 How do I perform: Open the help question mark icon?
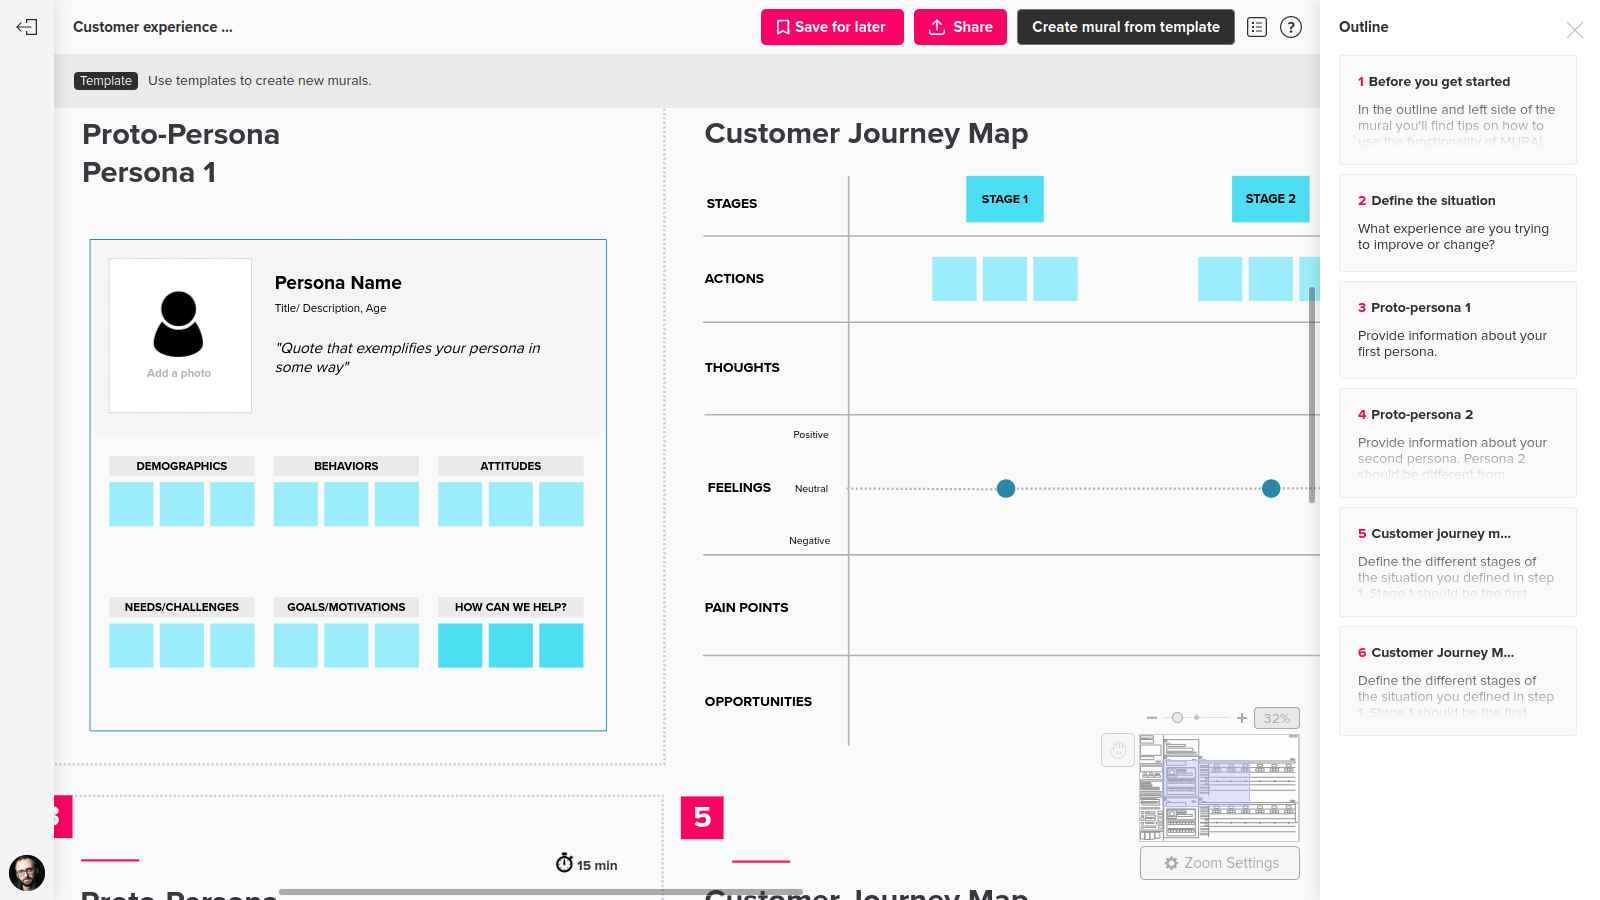coord(1291,27)
